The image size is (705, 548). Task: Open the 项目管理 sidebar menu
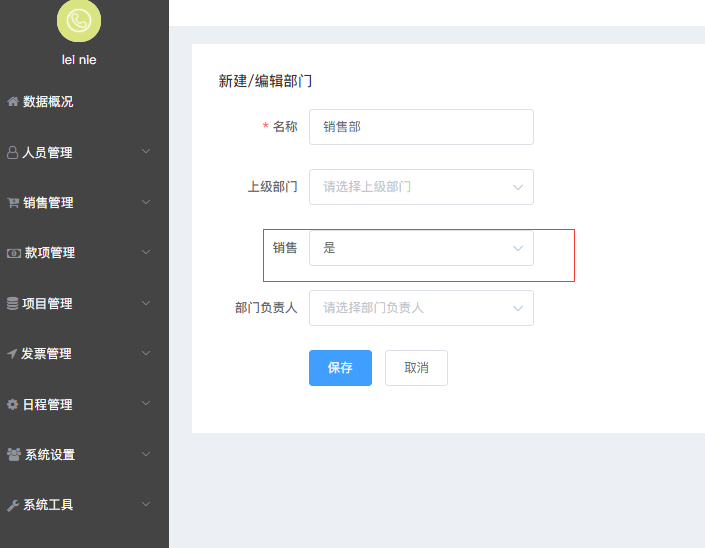[84, 303]
